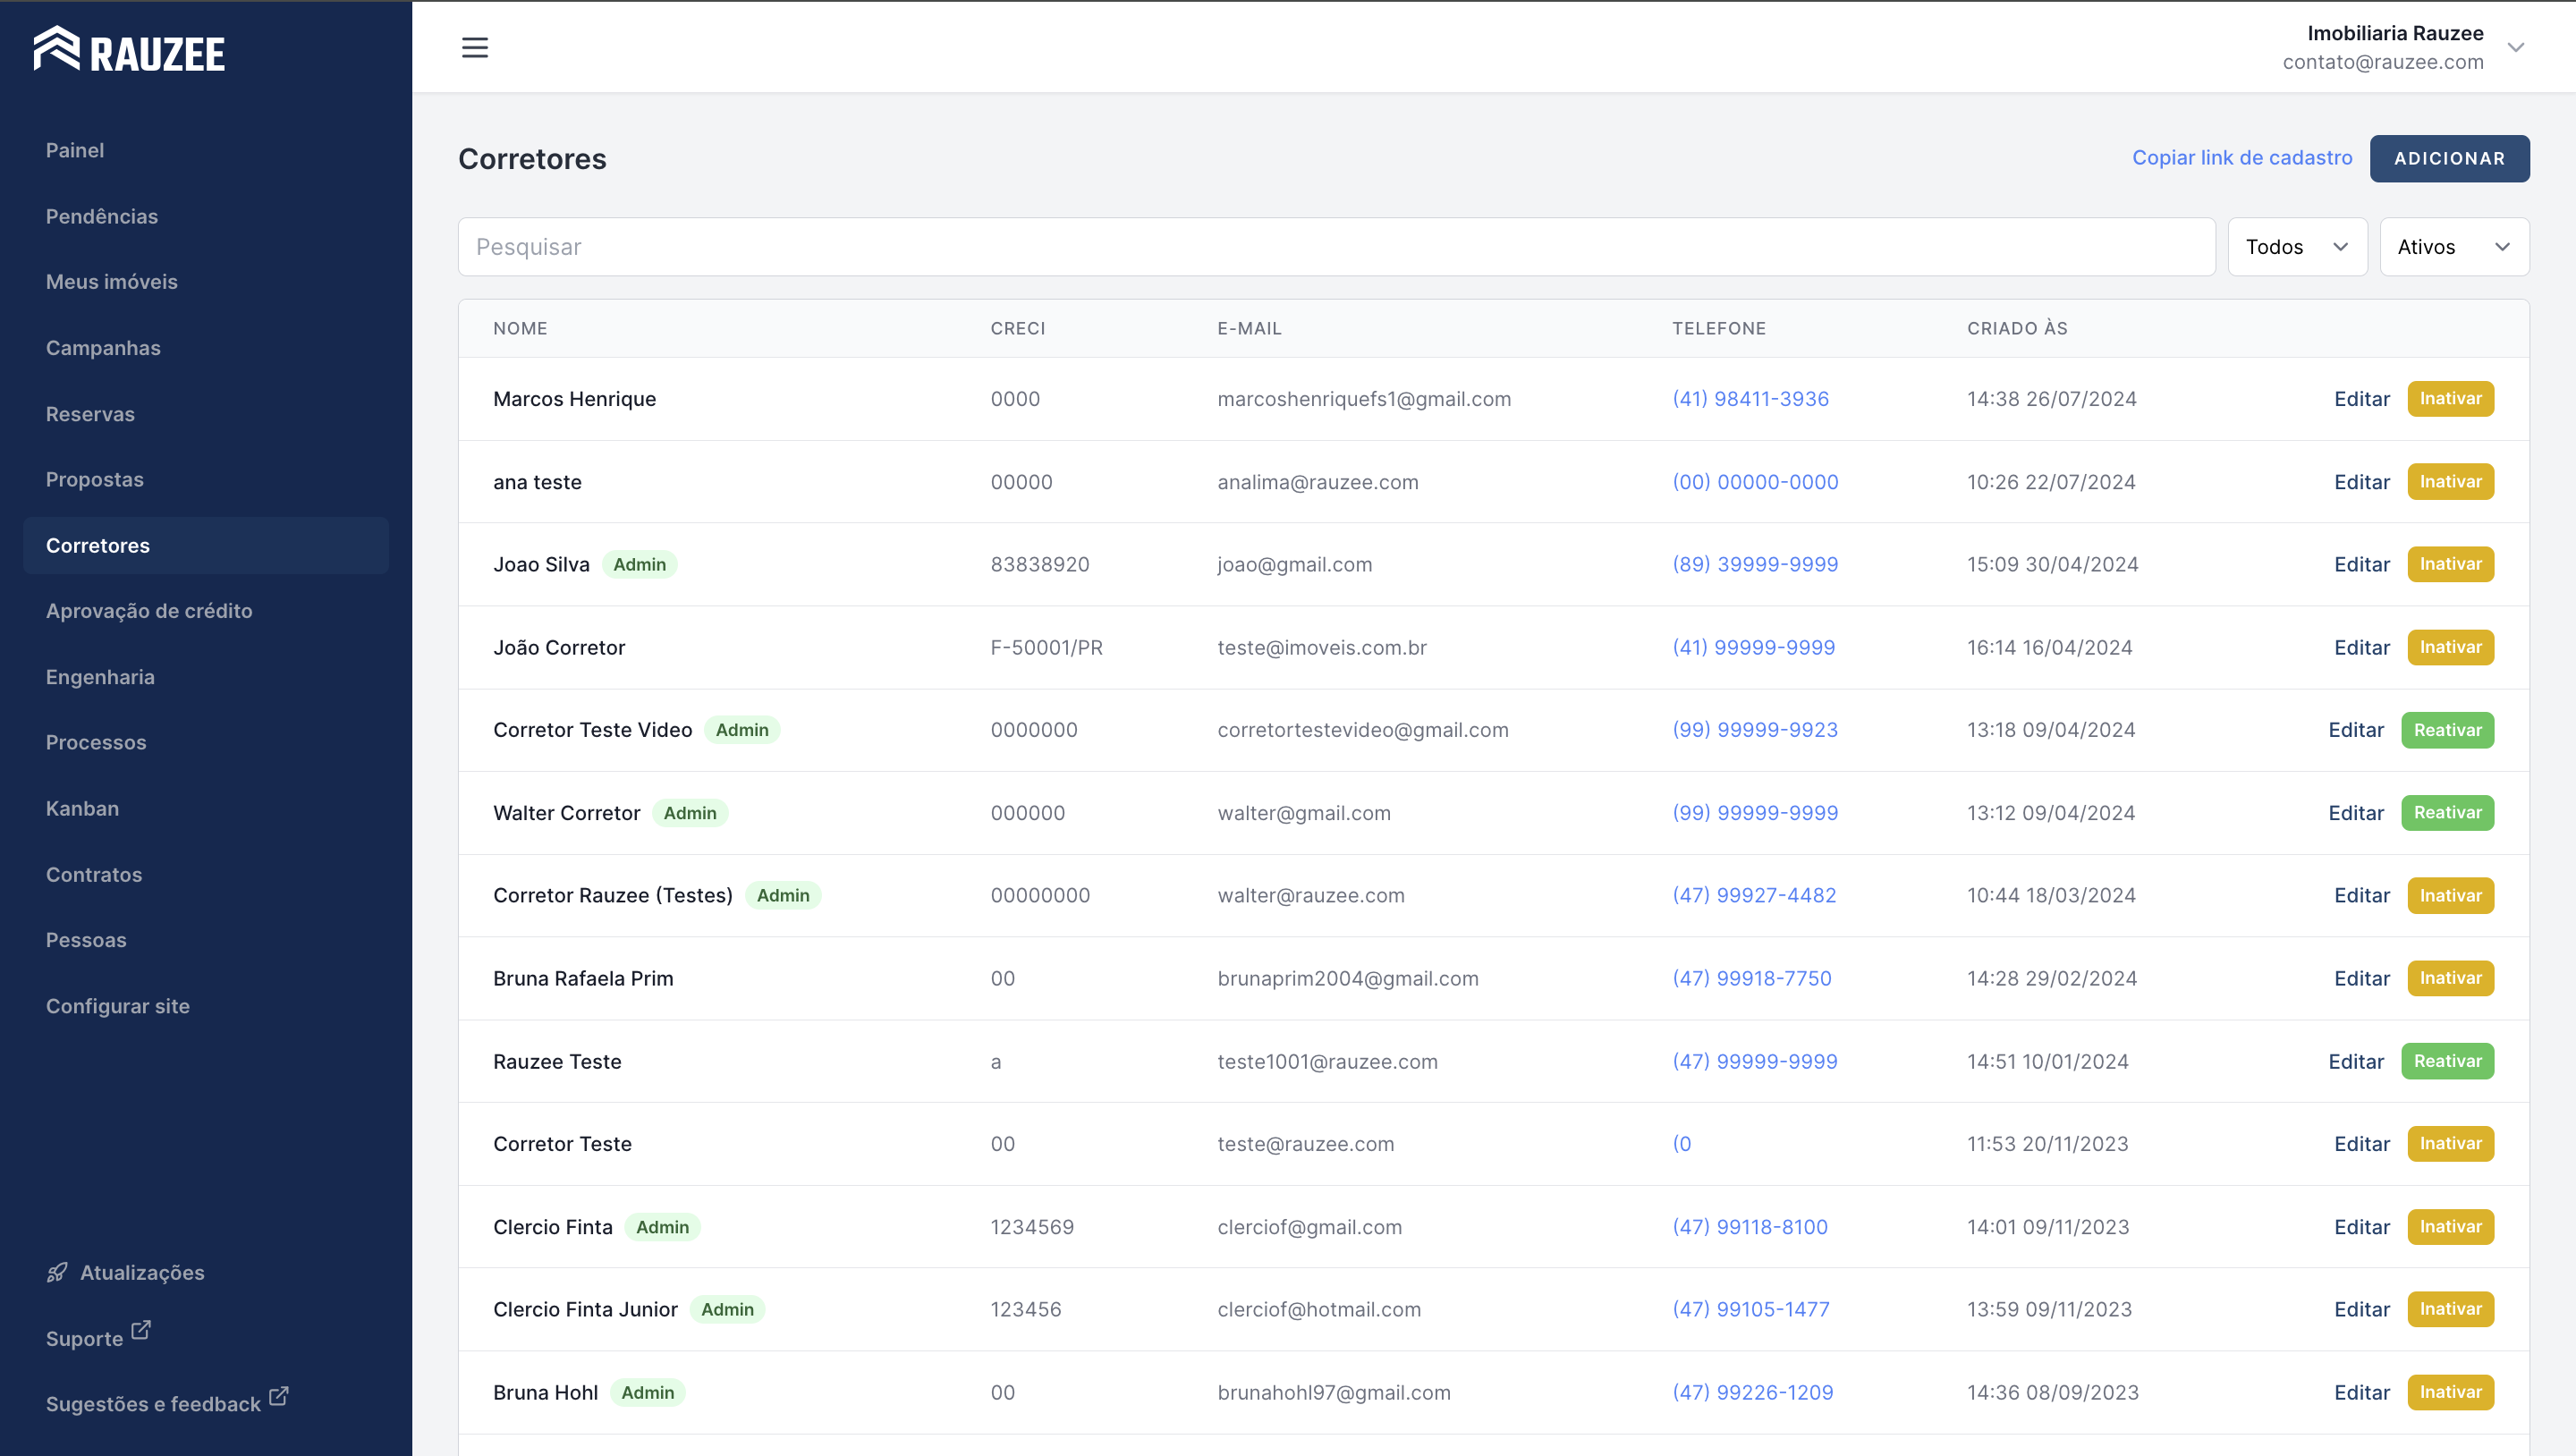Click phone (47) 99118-8100
This screenshot has height=1456, width=2576.
pyautogui.click(x=1750, y=1227)
